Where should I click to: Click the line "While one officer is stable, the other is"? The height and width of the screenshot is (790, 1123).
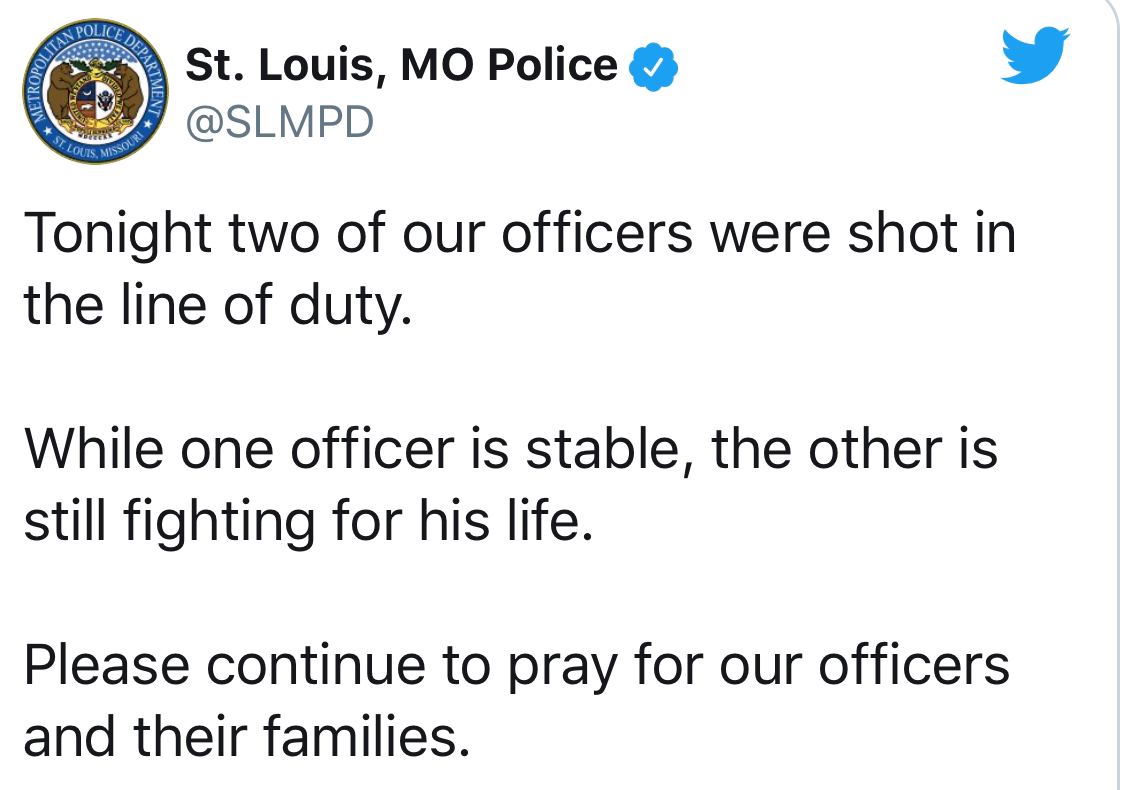(510, 450)
